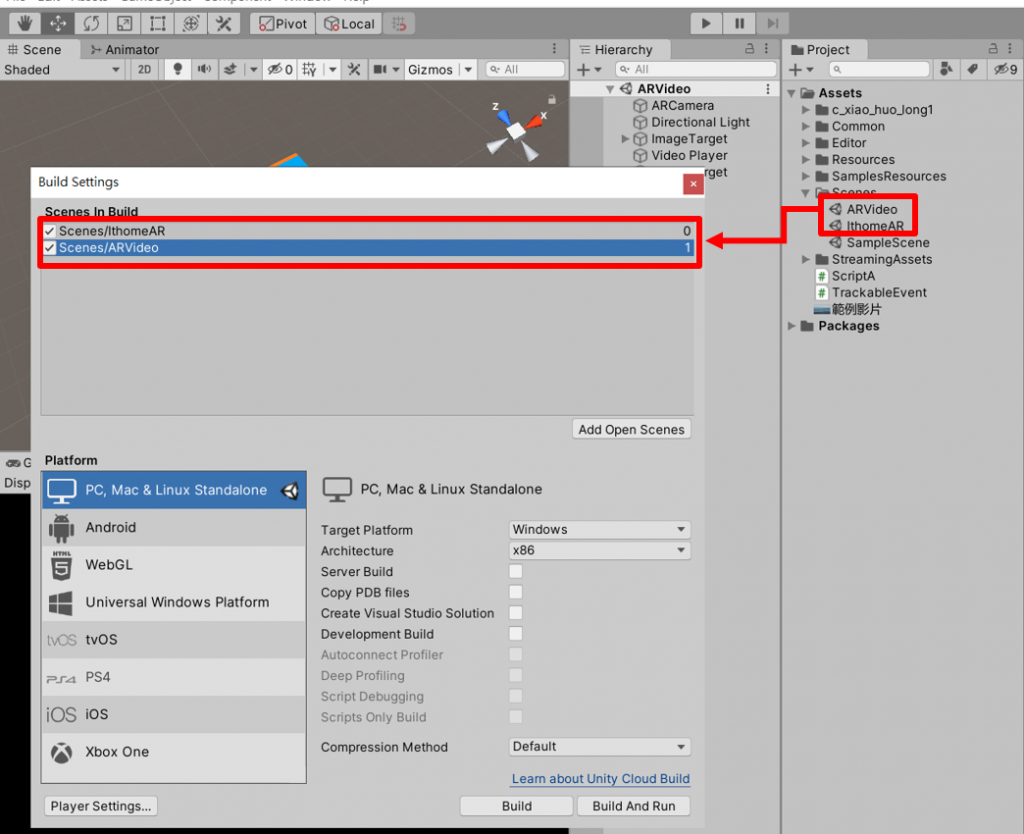Image resolution: width=1024 pixels, height=834 pixels.
Task: Click the Scene view search field
Action: coord(525,69)
